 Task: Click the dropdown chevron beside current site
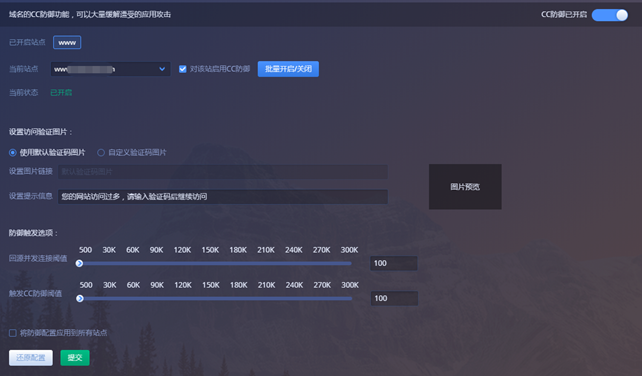pyautogui.click(x=162, y=69)
